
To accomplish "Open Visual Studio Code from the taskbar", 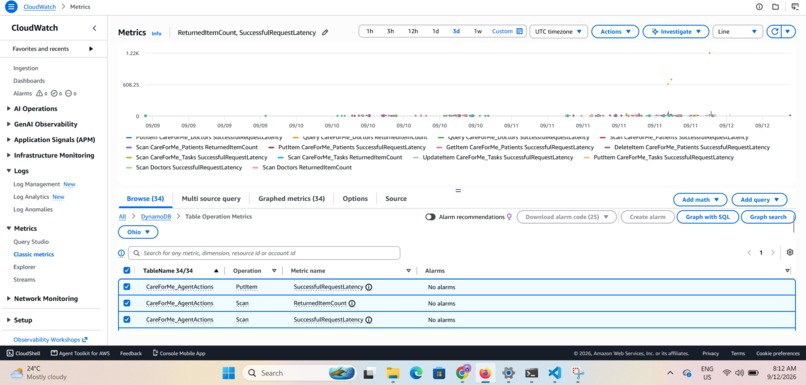I will point(555,373).
